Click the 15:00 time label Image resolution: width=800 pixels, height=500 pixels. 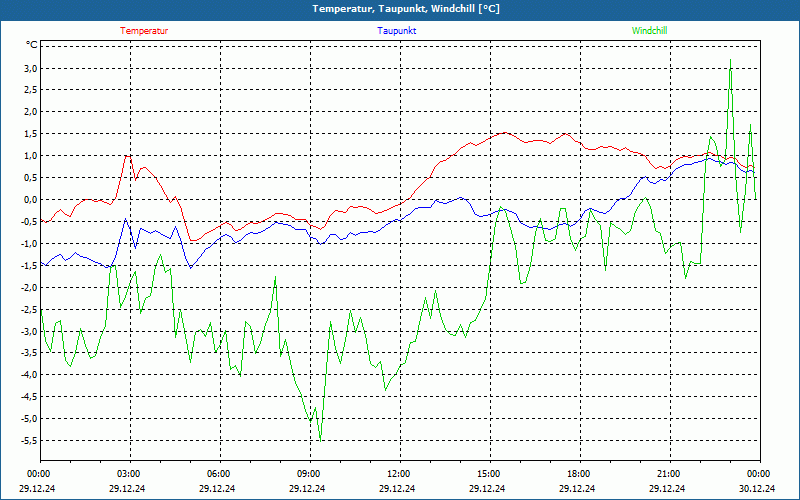pos(490,474)
